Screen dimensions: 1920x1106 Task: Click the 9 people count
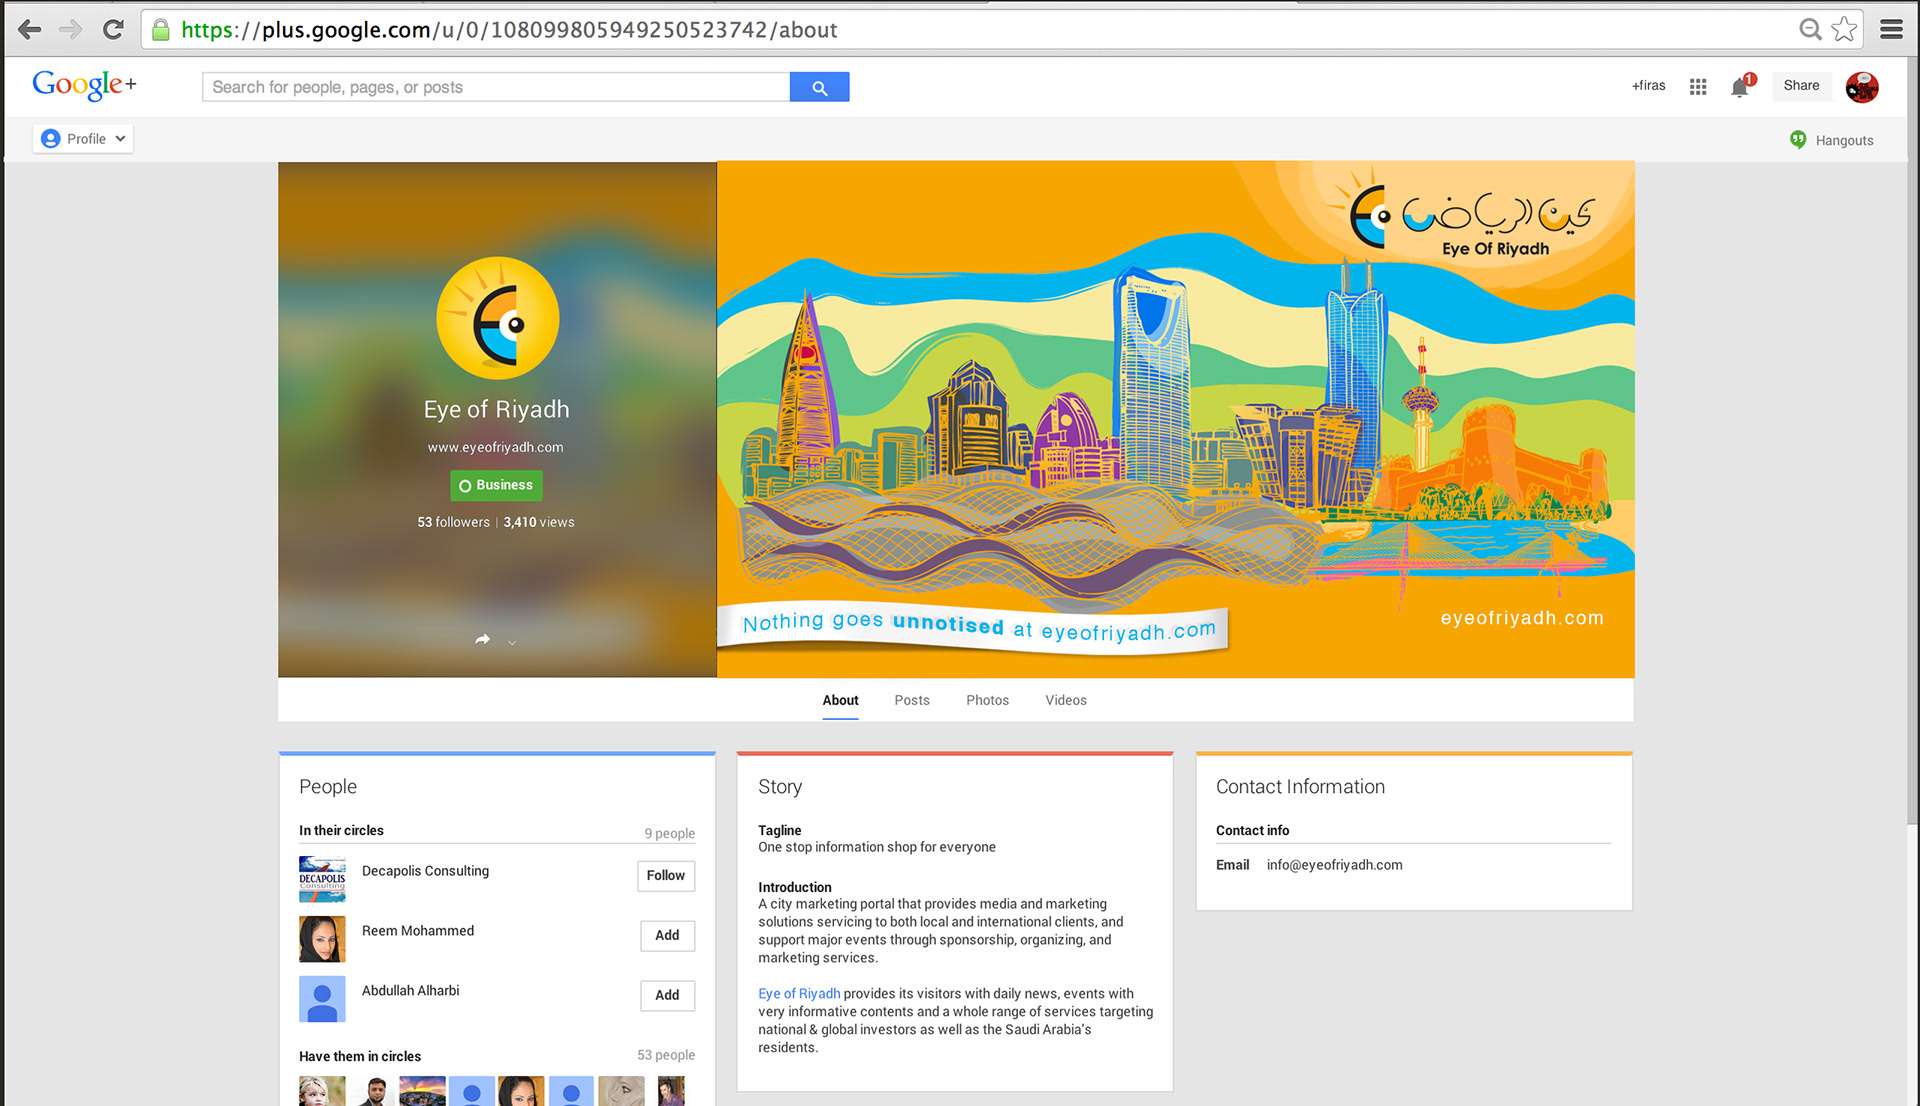coord(669,833)
